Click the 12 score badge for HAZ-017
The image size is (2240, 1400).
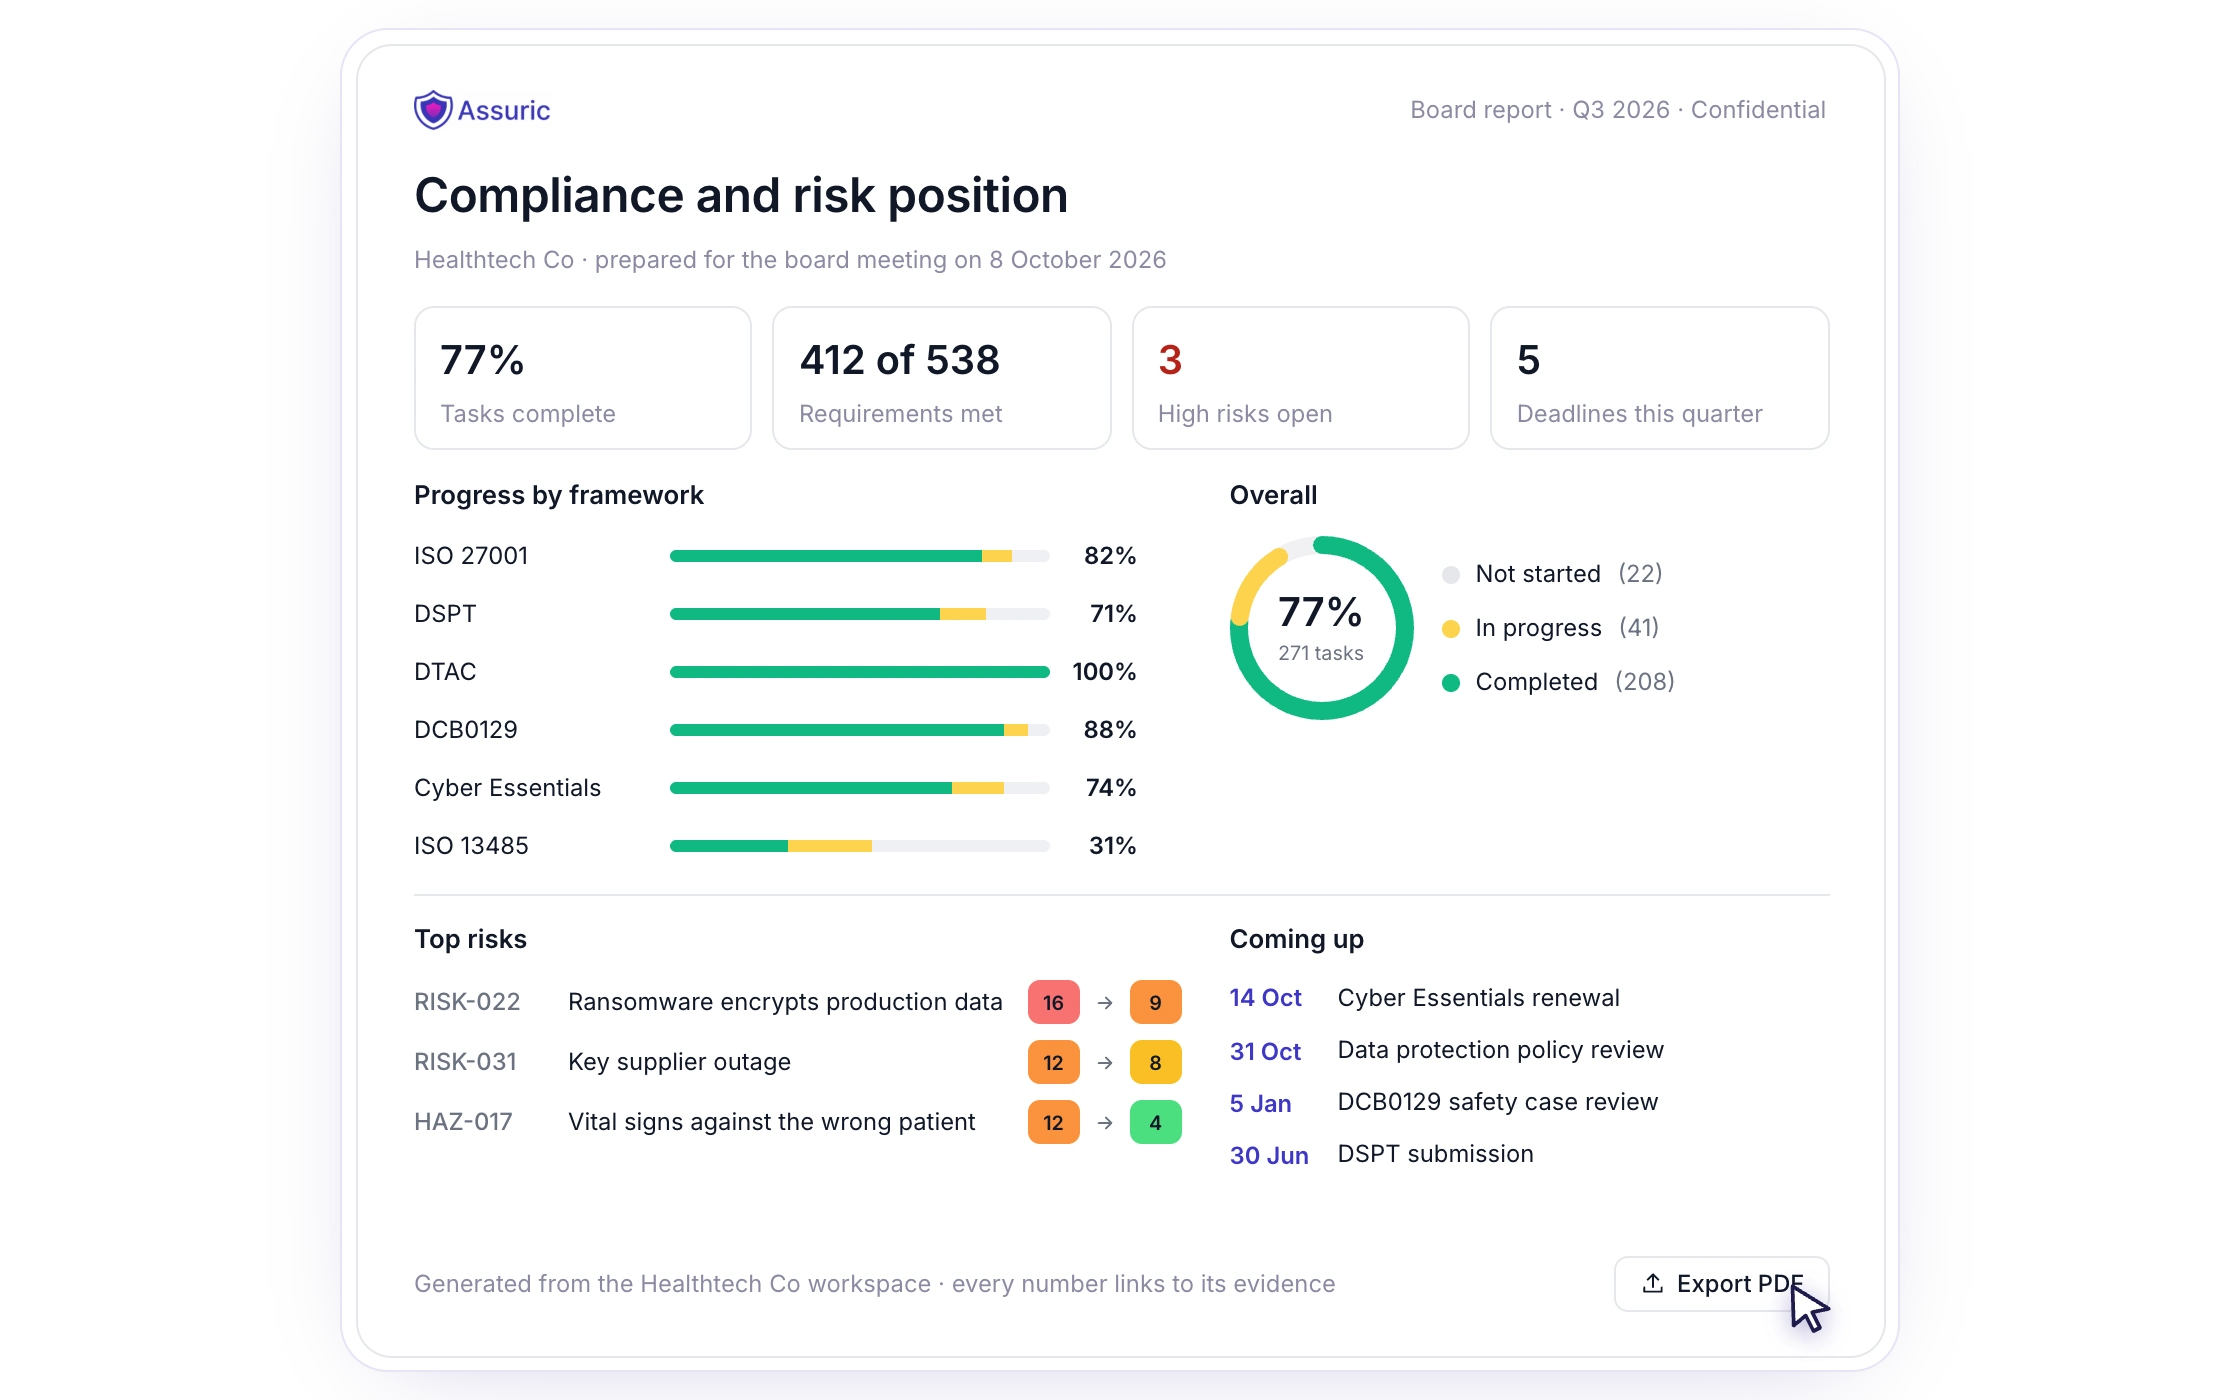[1054, 1122]
